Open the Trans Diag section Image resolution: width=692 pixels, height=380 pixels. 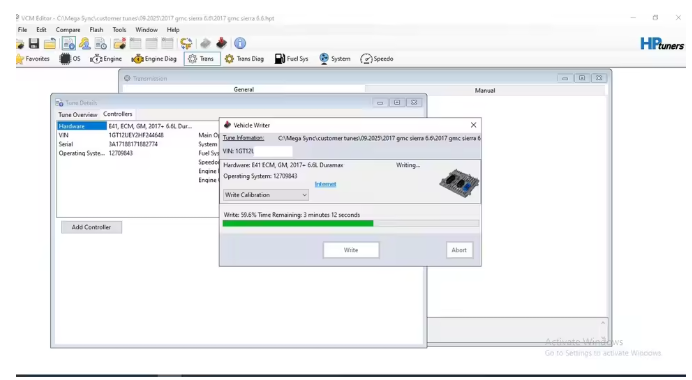(244, 59)
